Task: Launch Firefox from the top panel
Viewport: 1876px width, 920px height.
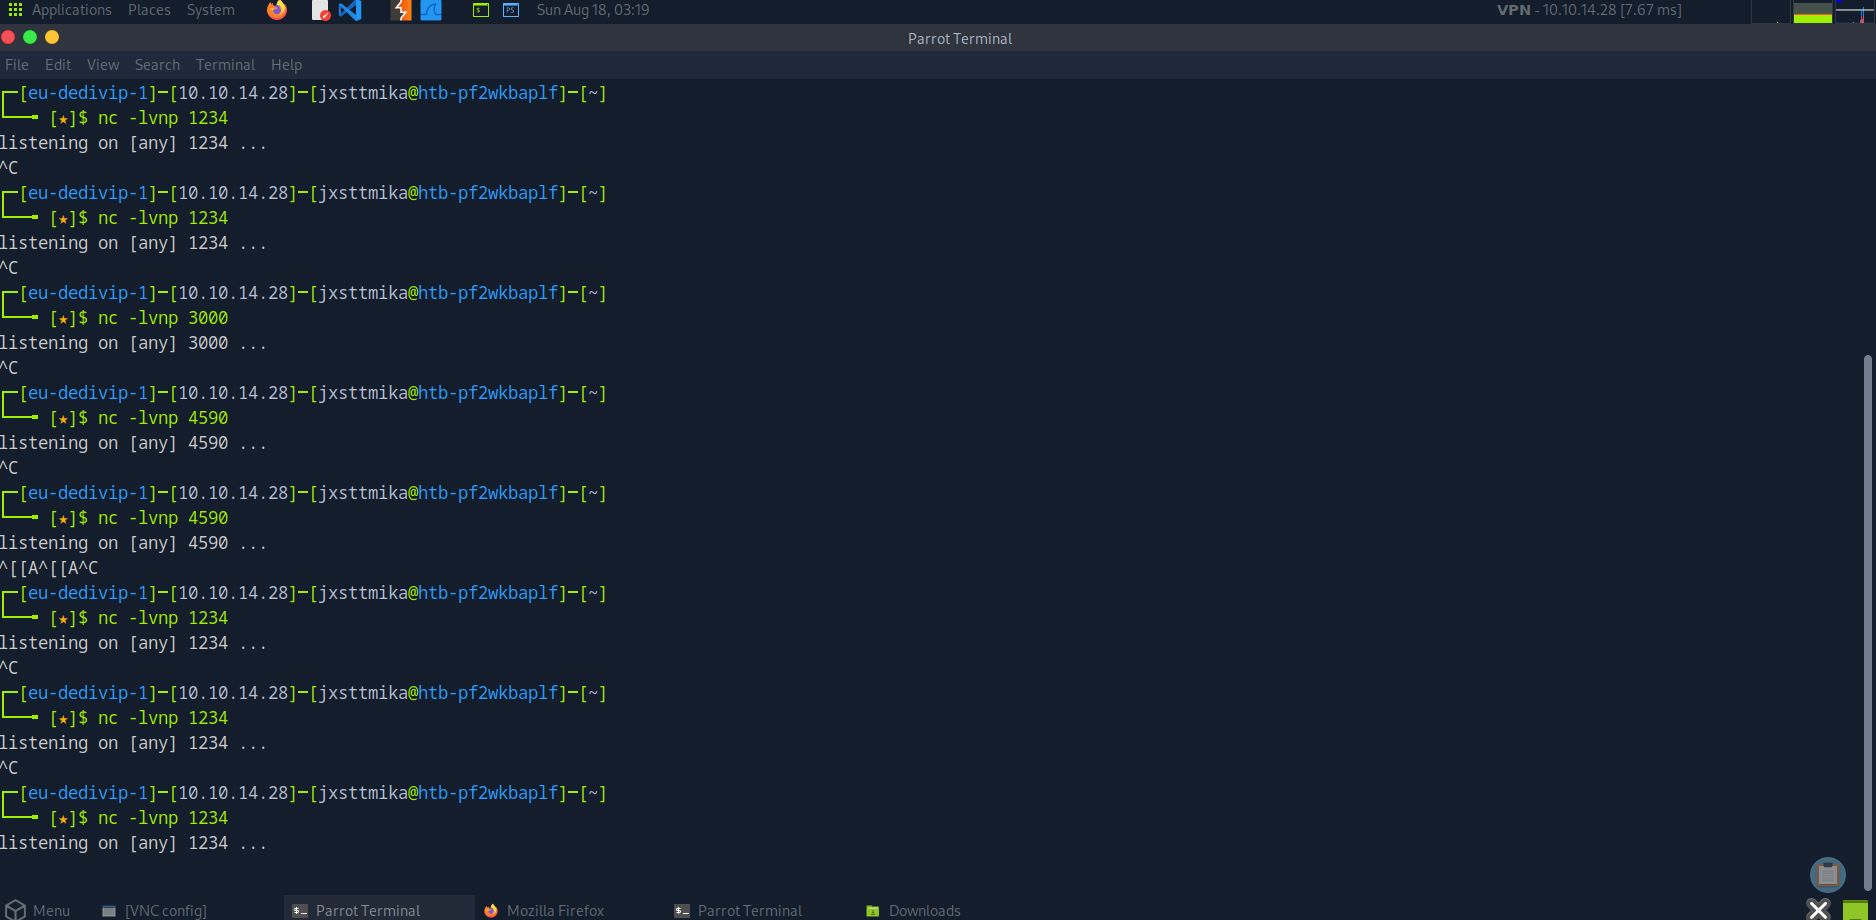Action: 277,10
